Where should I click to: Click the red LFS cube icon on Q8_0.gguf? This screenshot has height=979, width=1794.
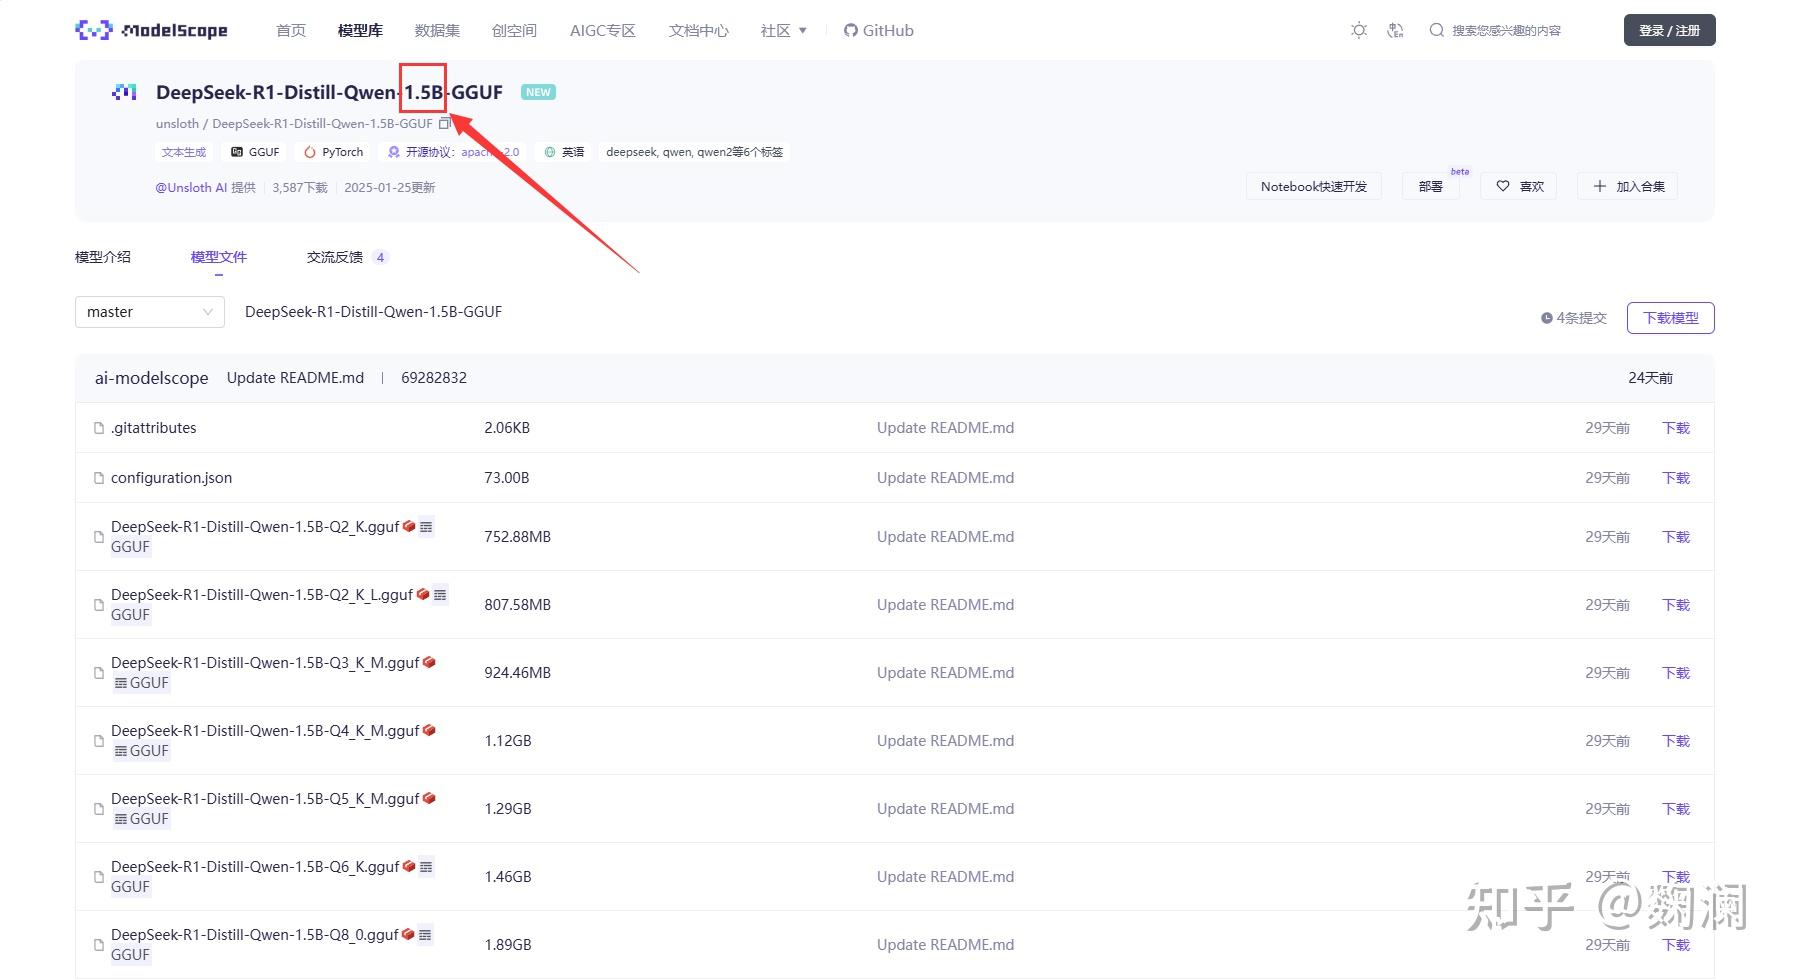tap(408, 934)
